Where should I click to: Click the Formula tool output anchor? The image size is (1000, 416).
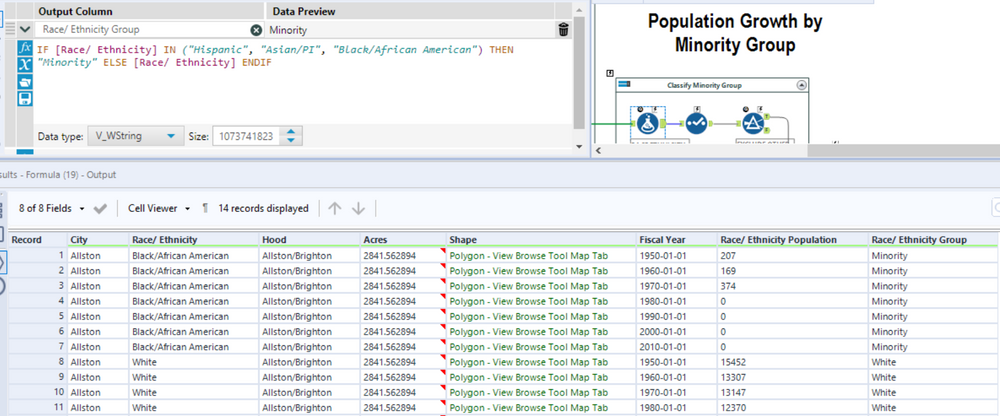(x=663, y=123)
